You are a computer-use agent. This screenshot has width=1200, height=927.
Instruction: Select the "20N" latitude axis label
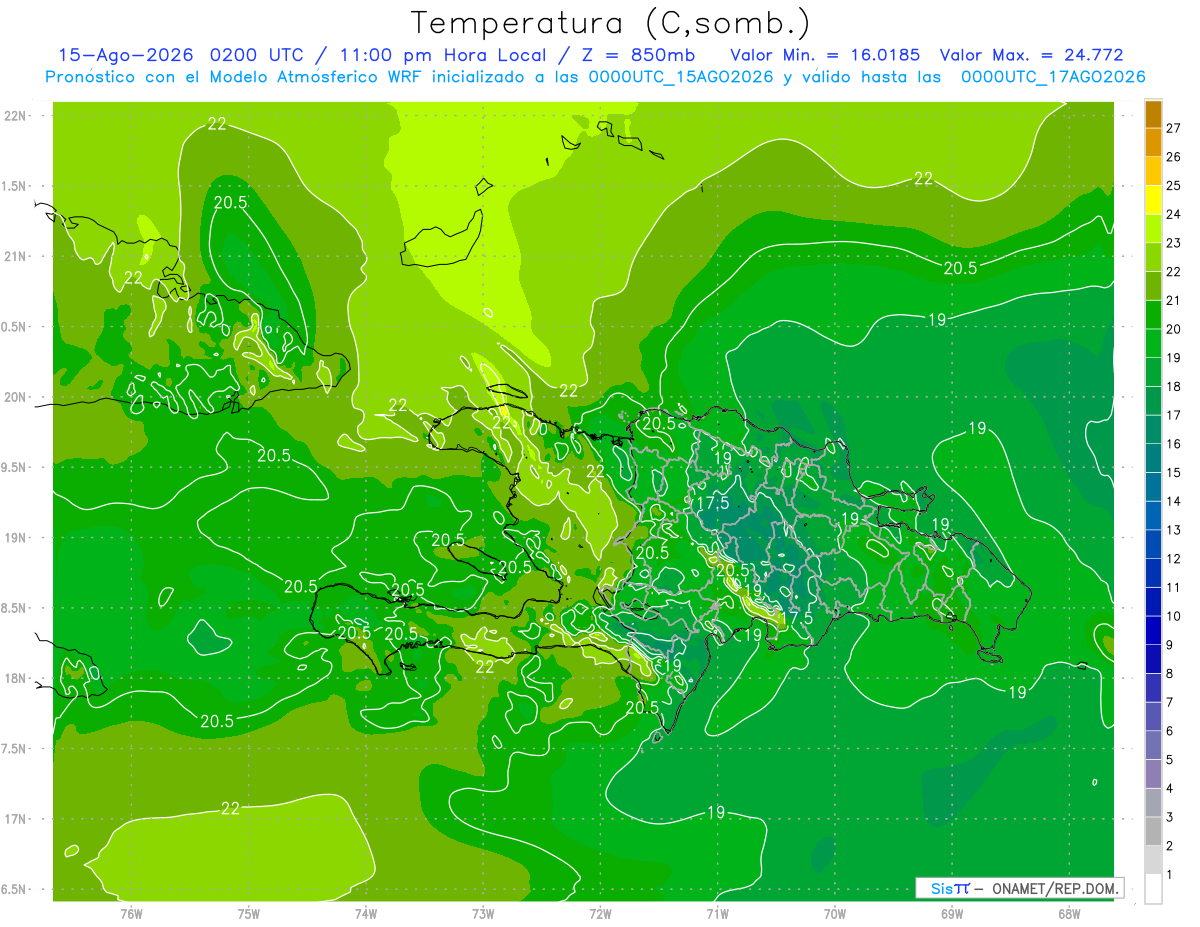[x=16, y=397]
